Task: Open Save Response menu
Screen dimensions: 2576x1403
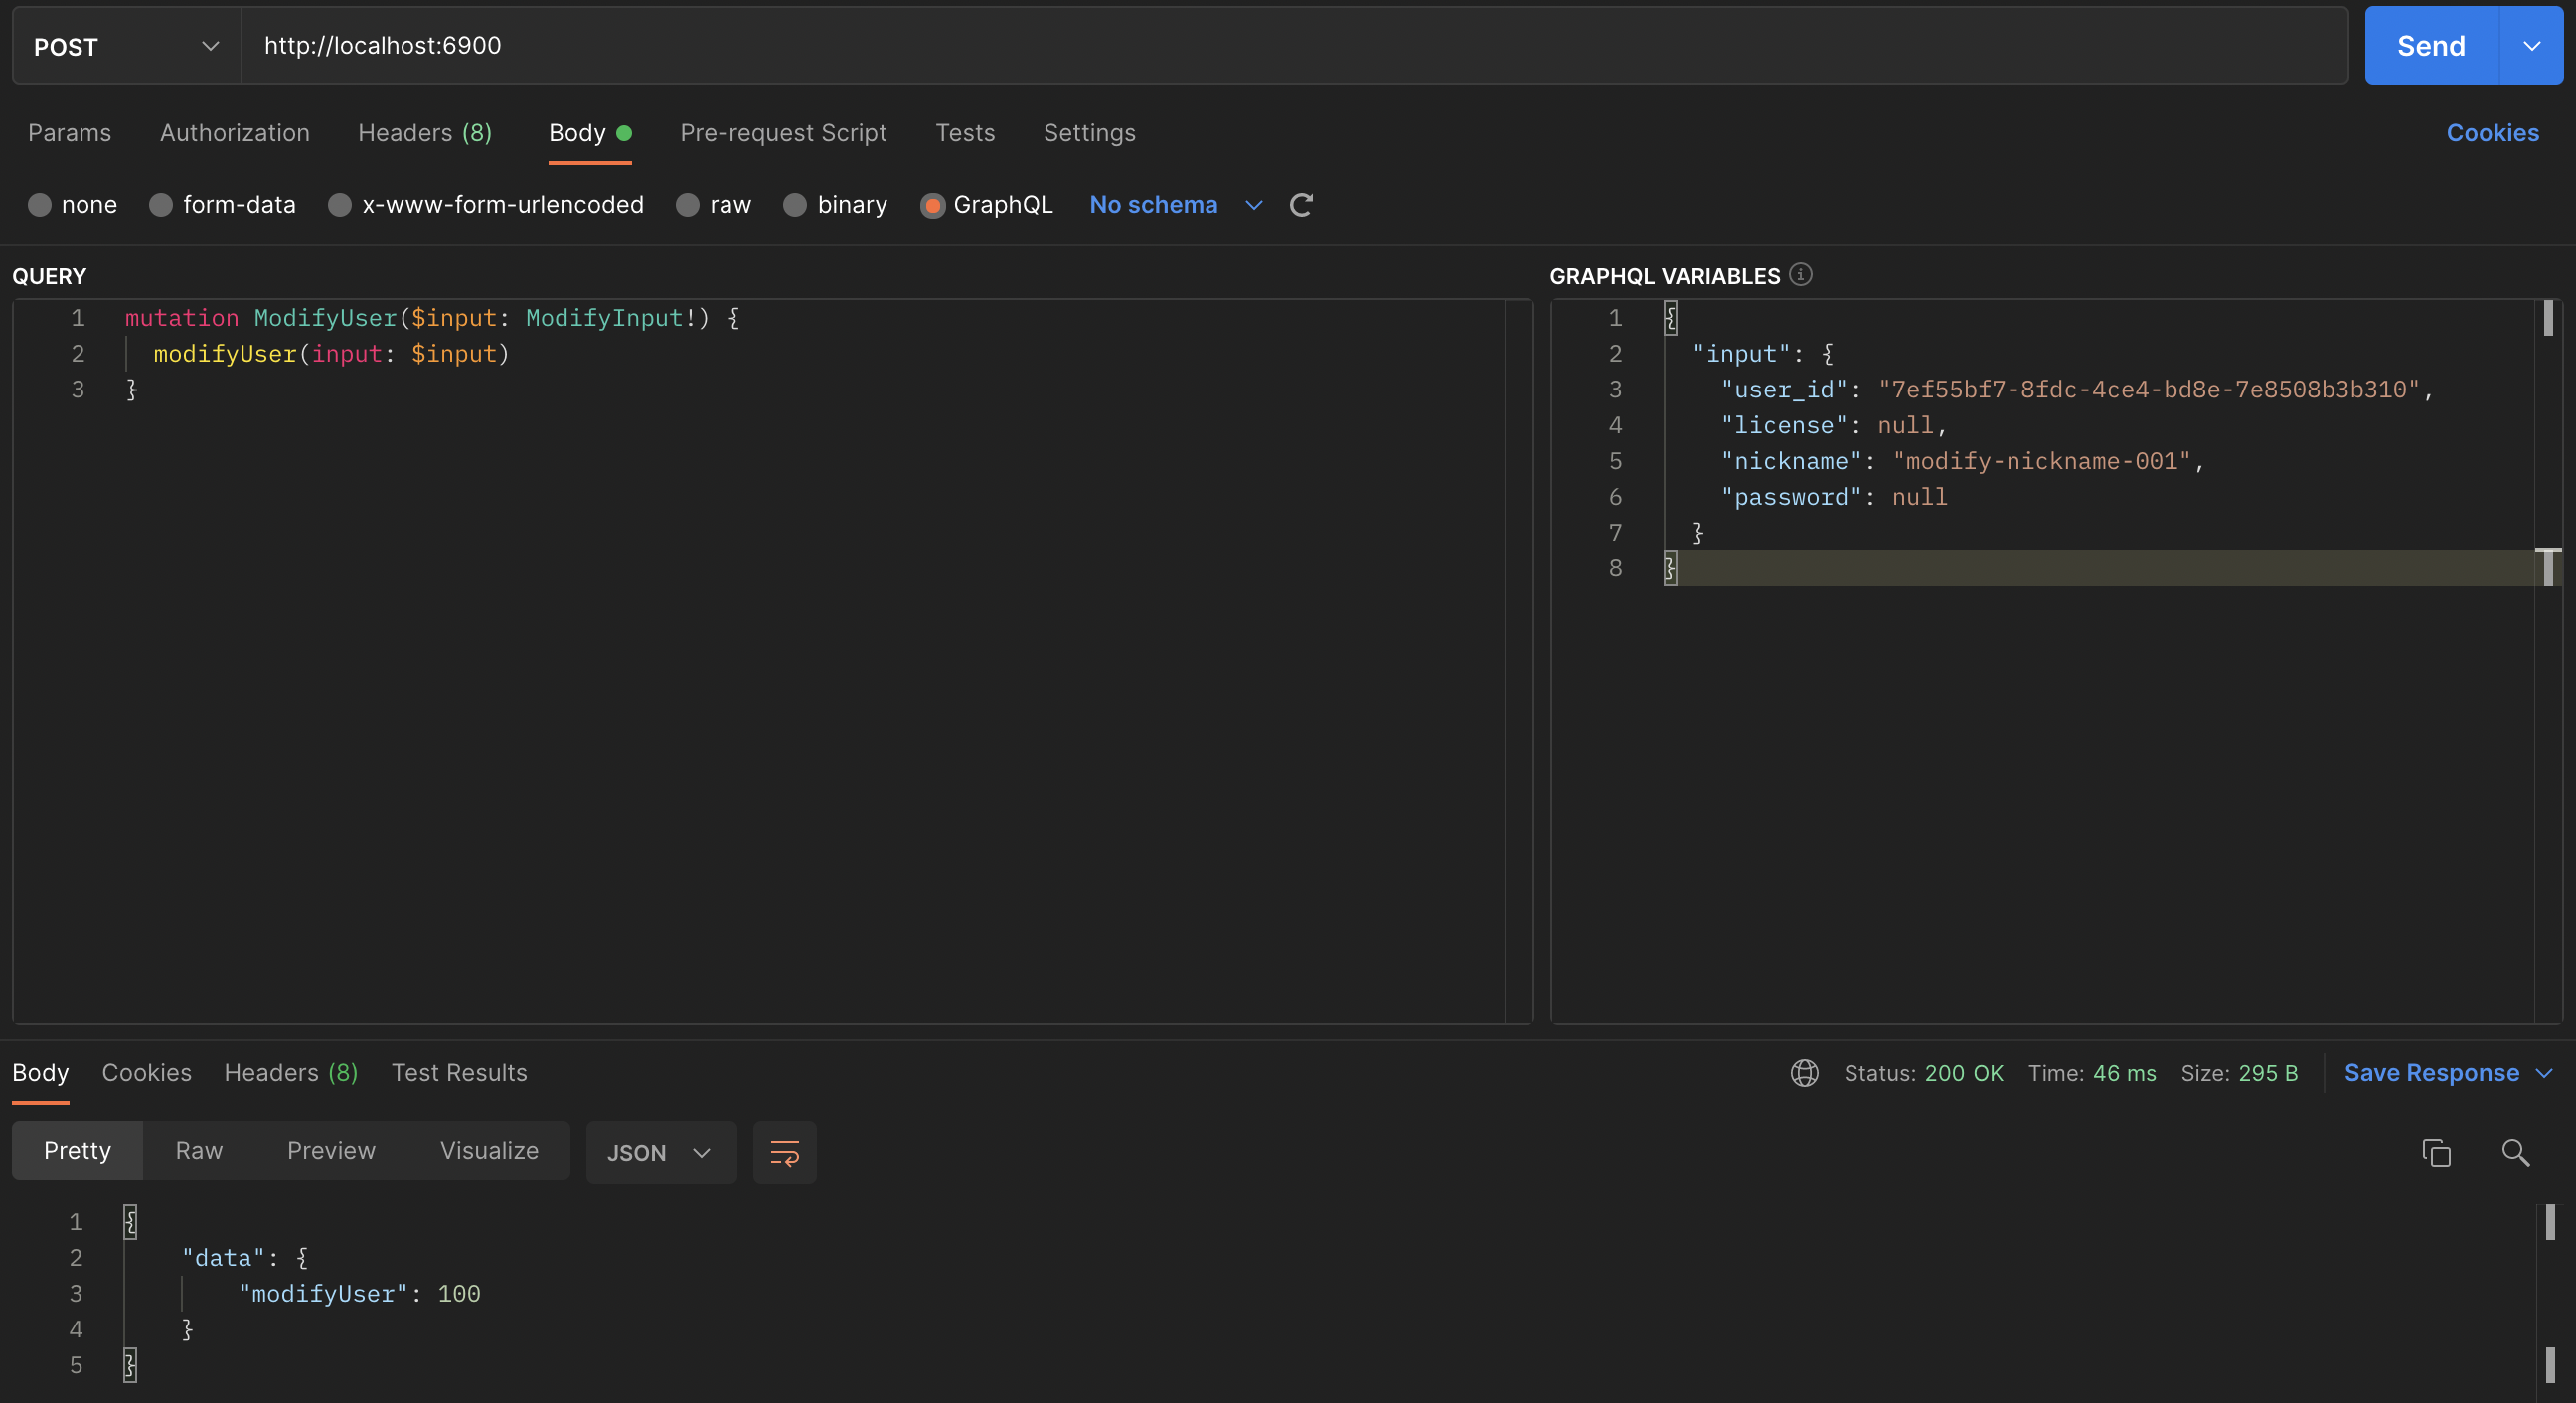Action: 2447,1073
